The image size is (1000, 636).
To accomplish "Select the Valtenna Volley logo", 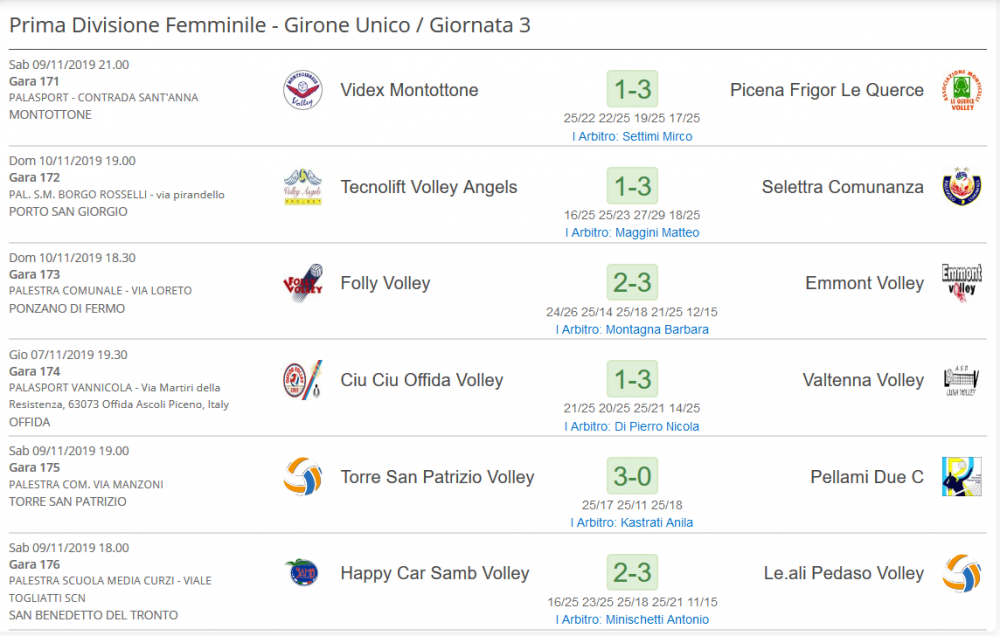I will (x=962, y=380).
